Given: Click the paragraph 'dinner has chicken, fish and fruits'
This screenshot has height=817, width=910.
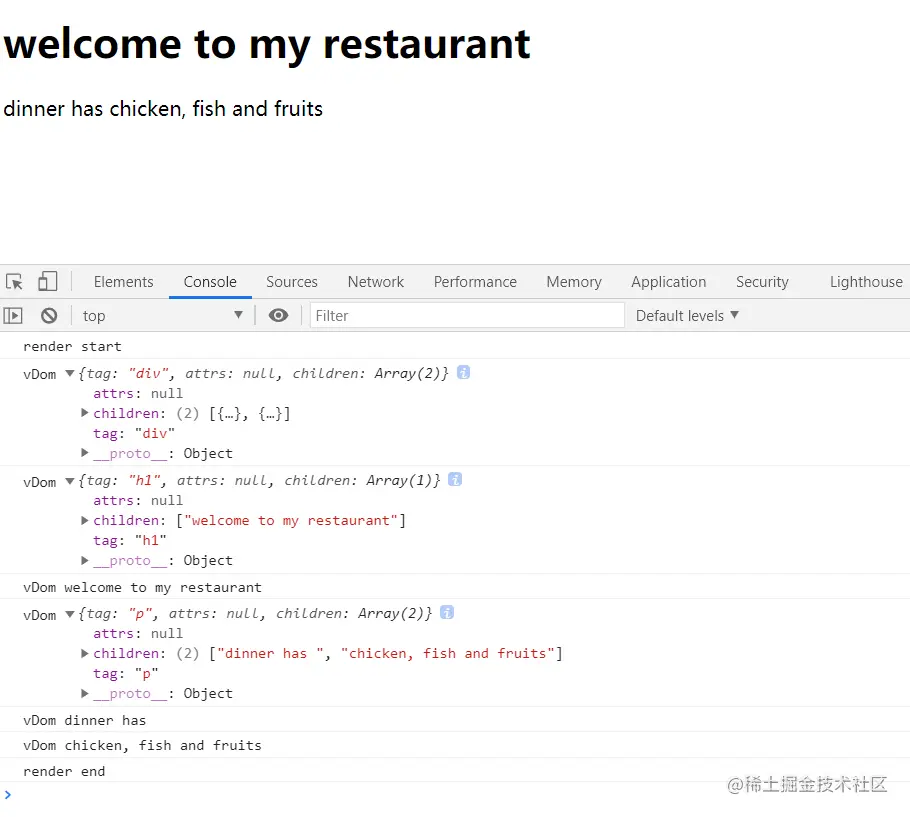Looking at the screenshot, I should tap(163, 109).
